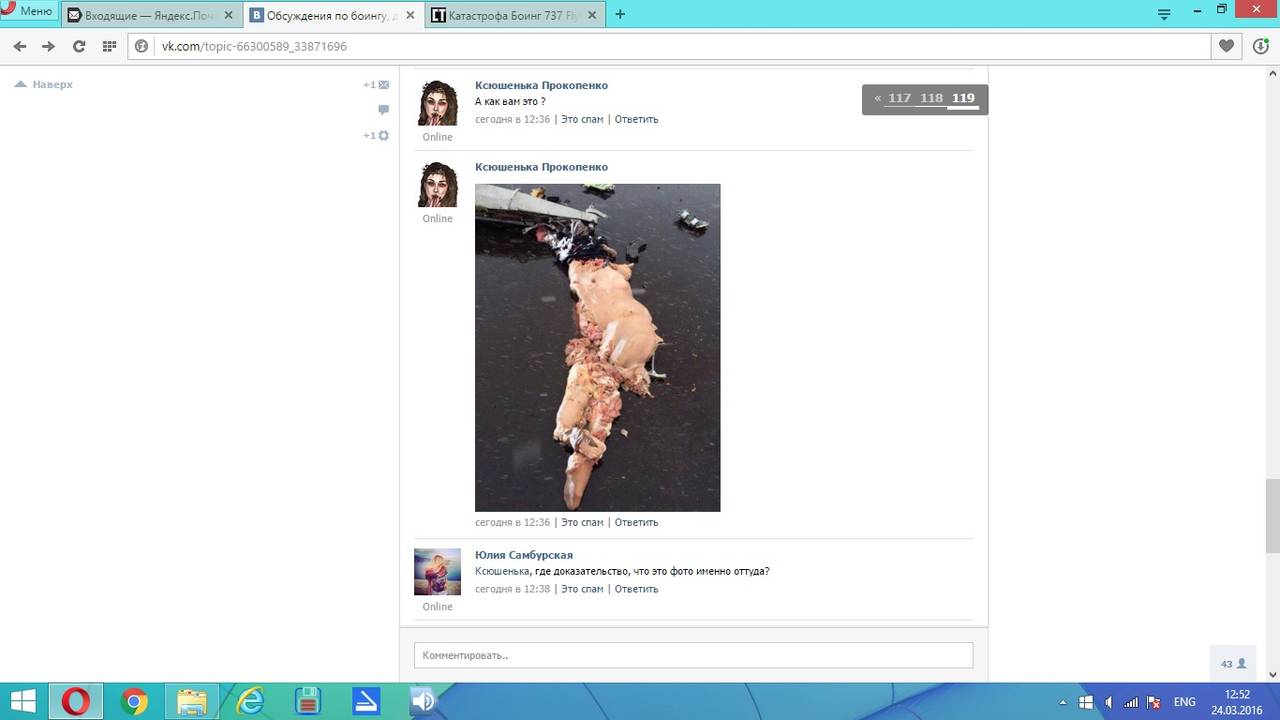Launch Google Chrome from the taskbar

coord(134,702)
